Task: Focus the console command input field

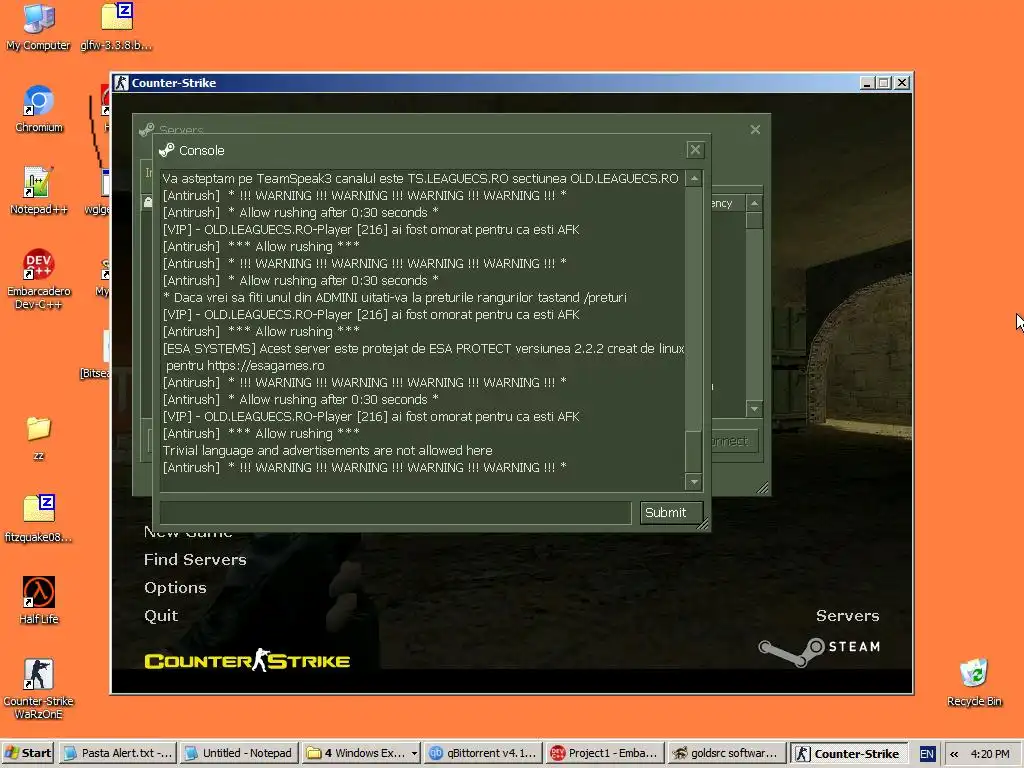Action: (x=396, y=513)
